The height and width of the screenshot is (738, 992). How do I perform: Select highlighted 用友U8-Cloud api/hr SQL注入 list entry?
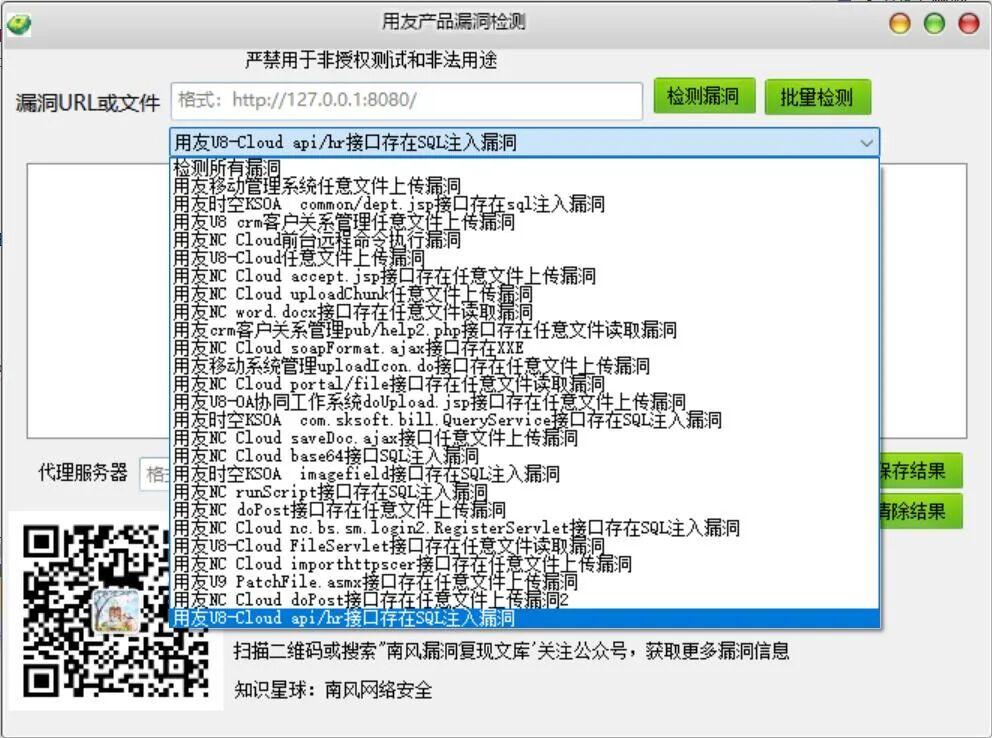point(524,618)
